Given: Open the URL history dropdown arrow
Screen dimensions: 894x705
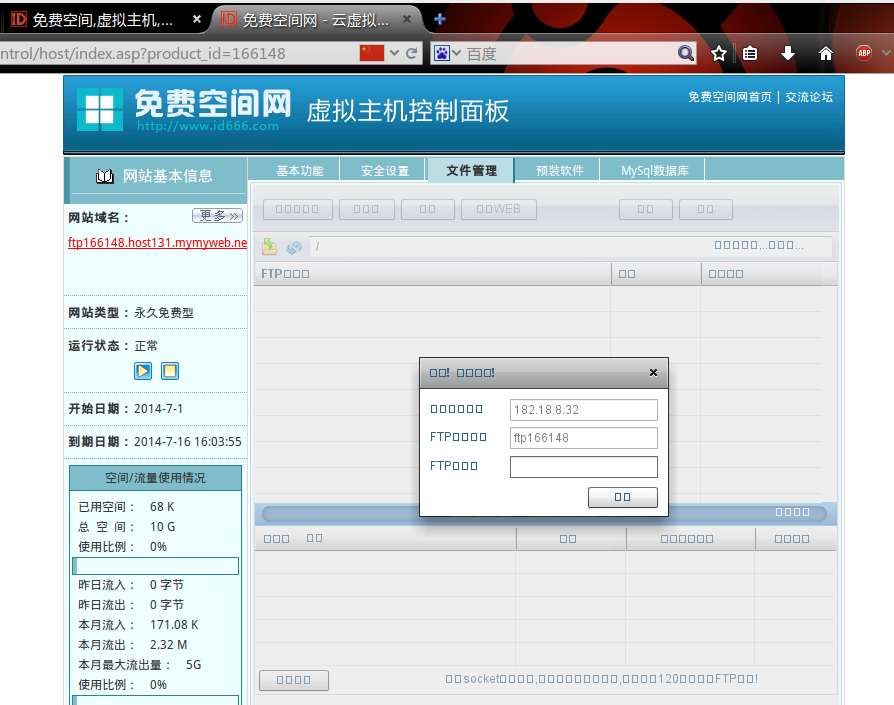Looking at the screenshot, I should [x=394, y=53].
